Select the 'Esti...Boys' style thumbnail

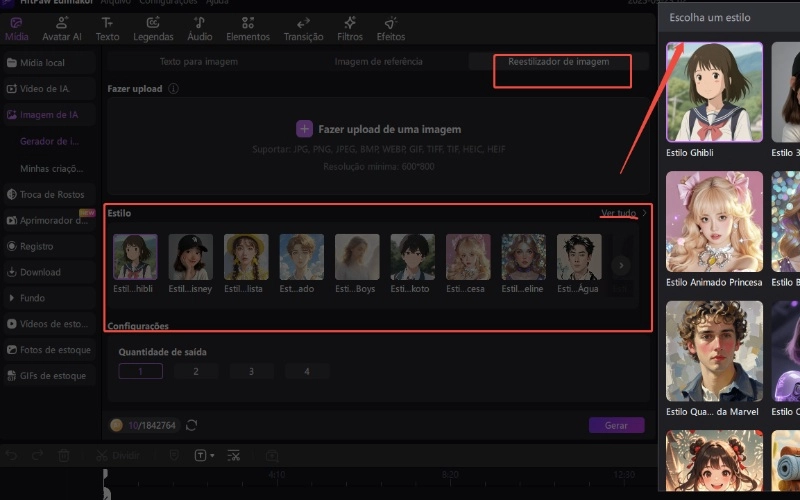357,257
